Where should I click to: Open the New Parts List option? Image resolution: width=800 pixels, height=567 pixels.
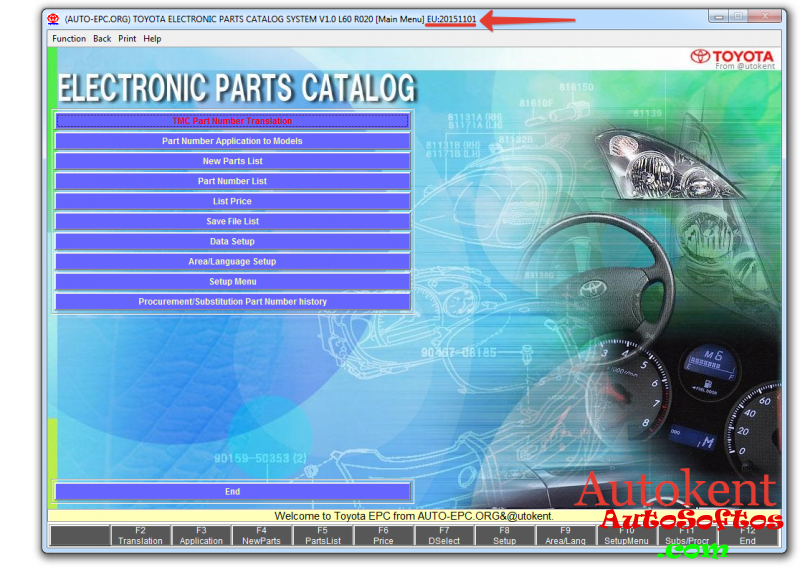(x=232, y=161)
